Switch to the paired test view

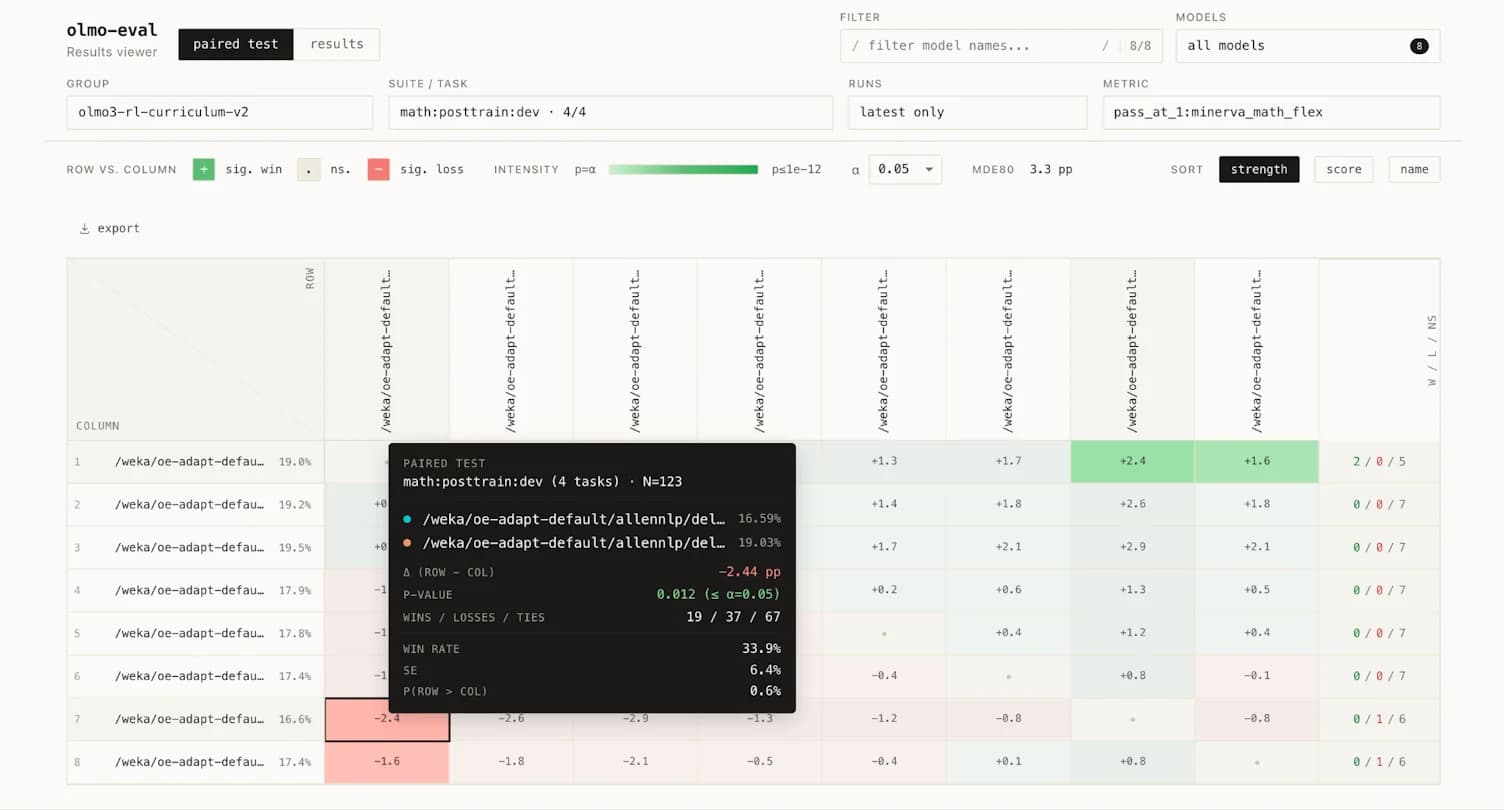[x=236, y=44]
